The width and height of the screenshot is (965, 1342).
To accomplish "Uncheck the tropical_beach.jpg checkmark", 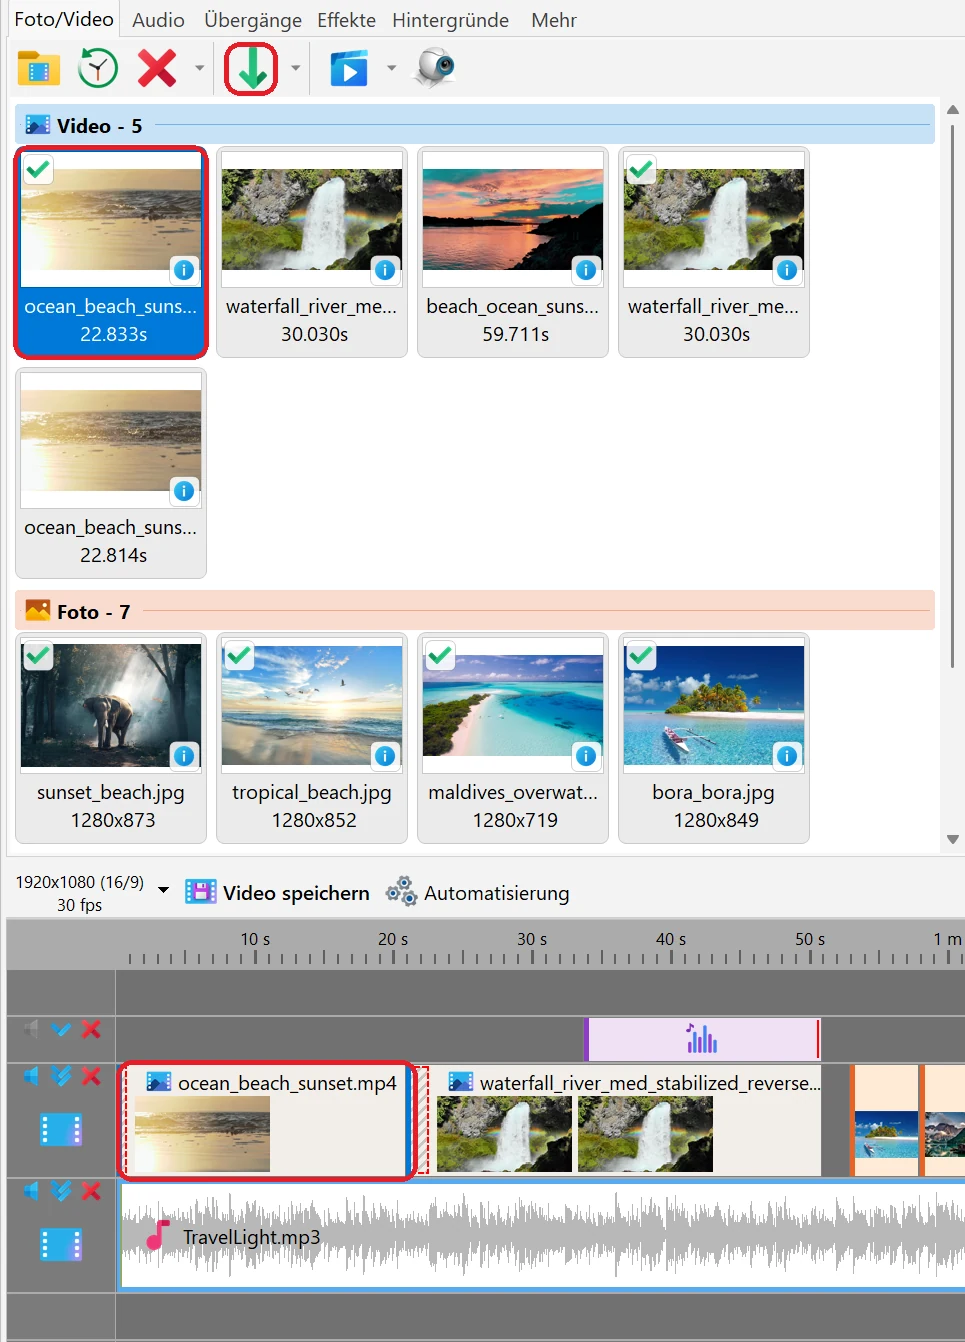I will point(239,655).
